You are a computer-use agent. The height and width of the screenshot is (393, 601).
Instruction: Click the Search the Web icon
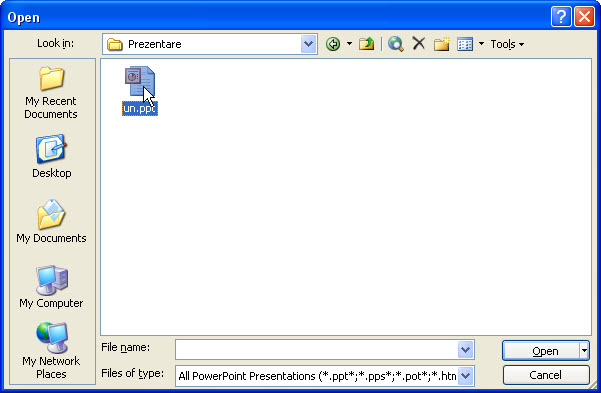(396, 44)
